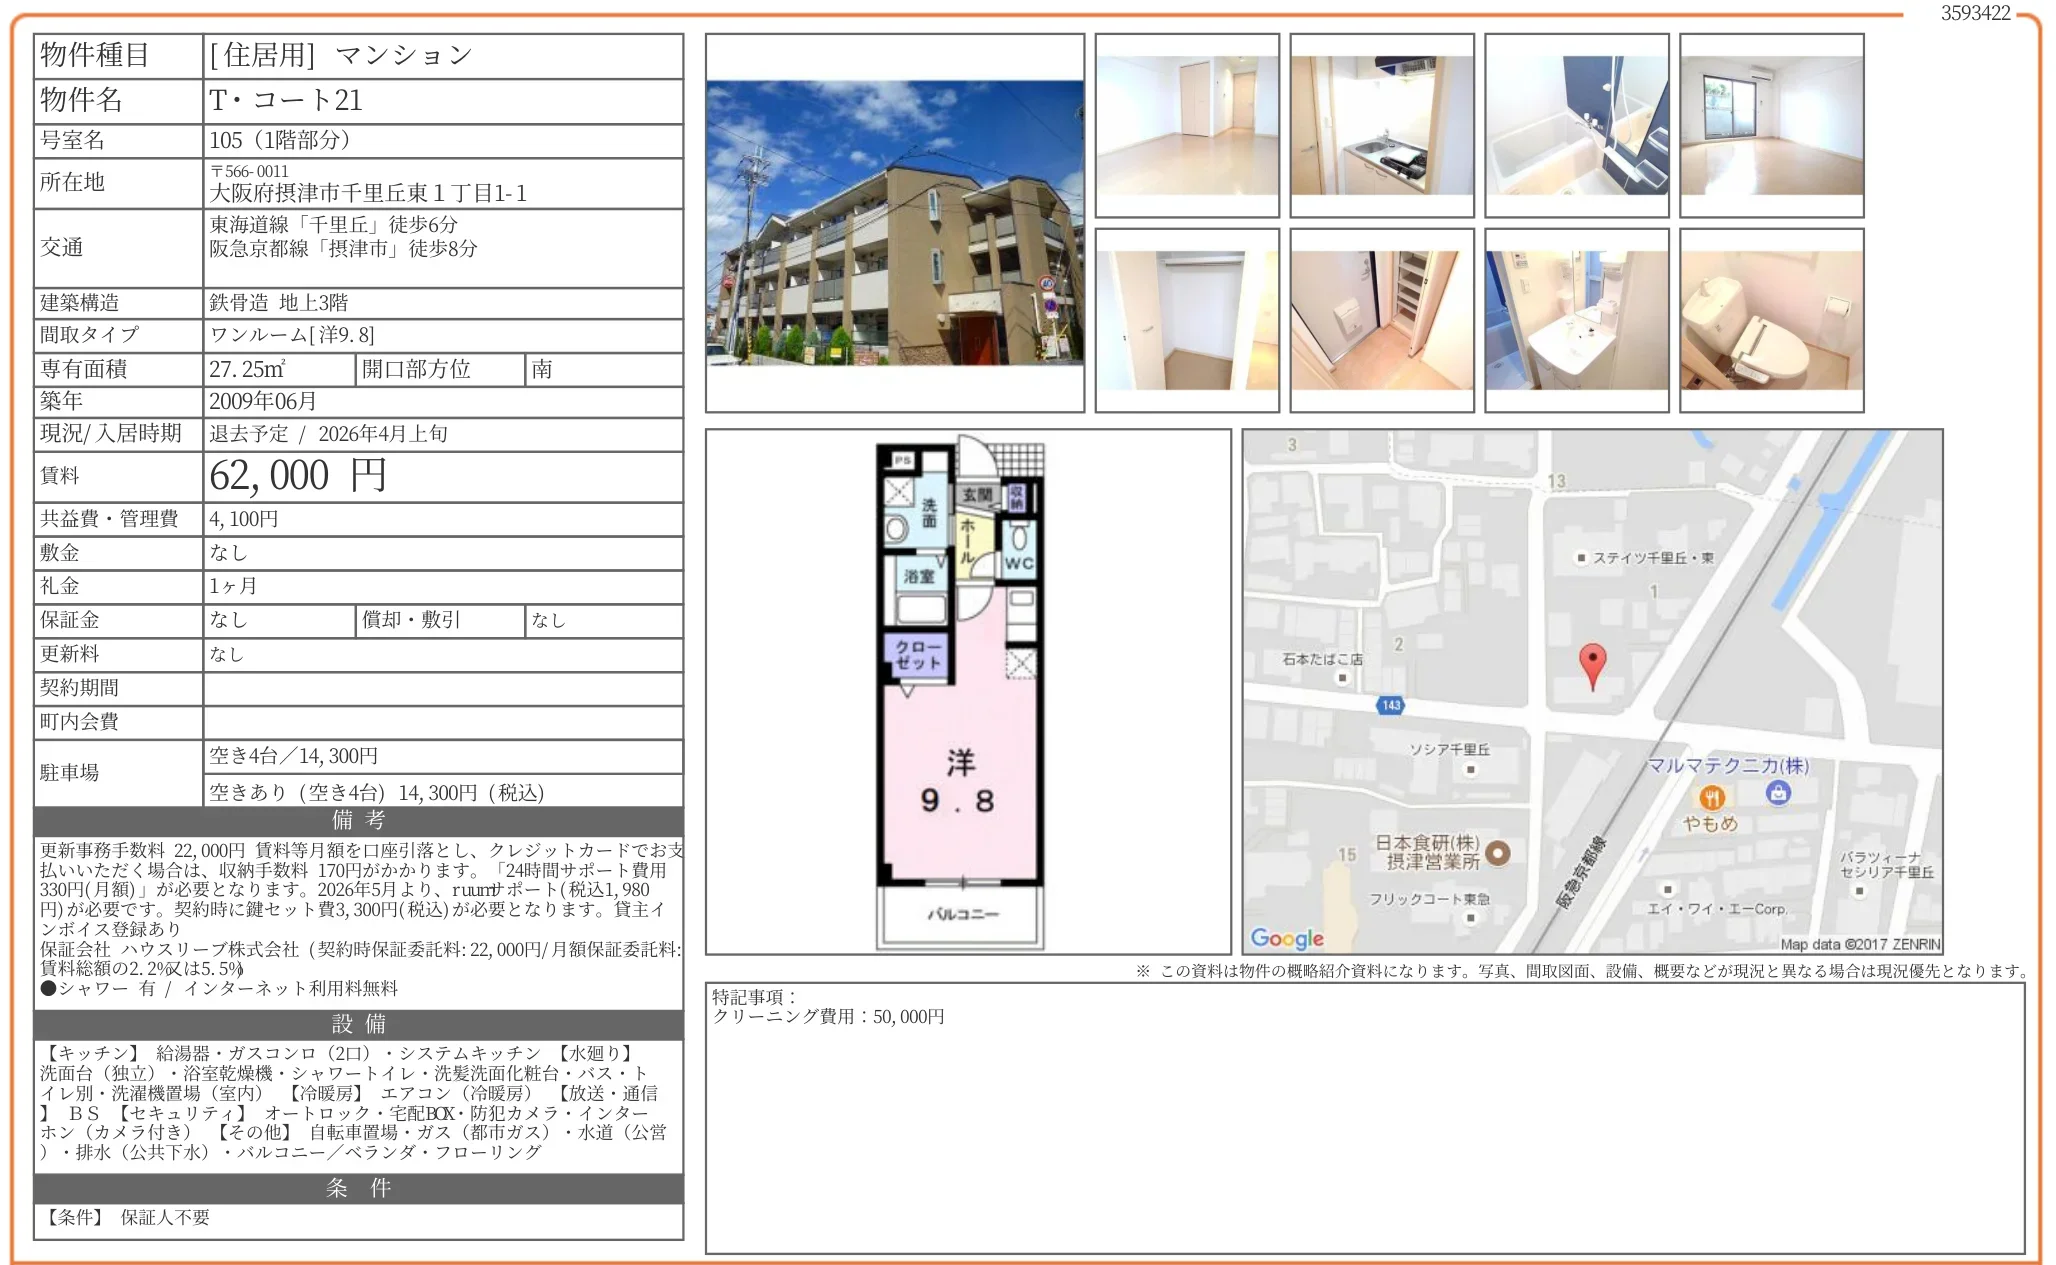Click the Google logo on map
Image resolution: width=2056 pixels, height=1265 pixels.
1287,938
